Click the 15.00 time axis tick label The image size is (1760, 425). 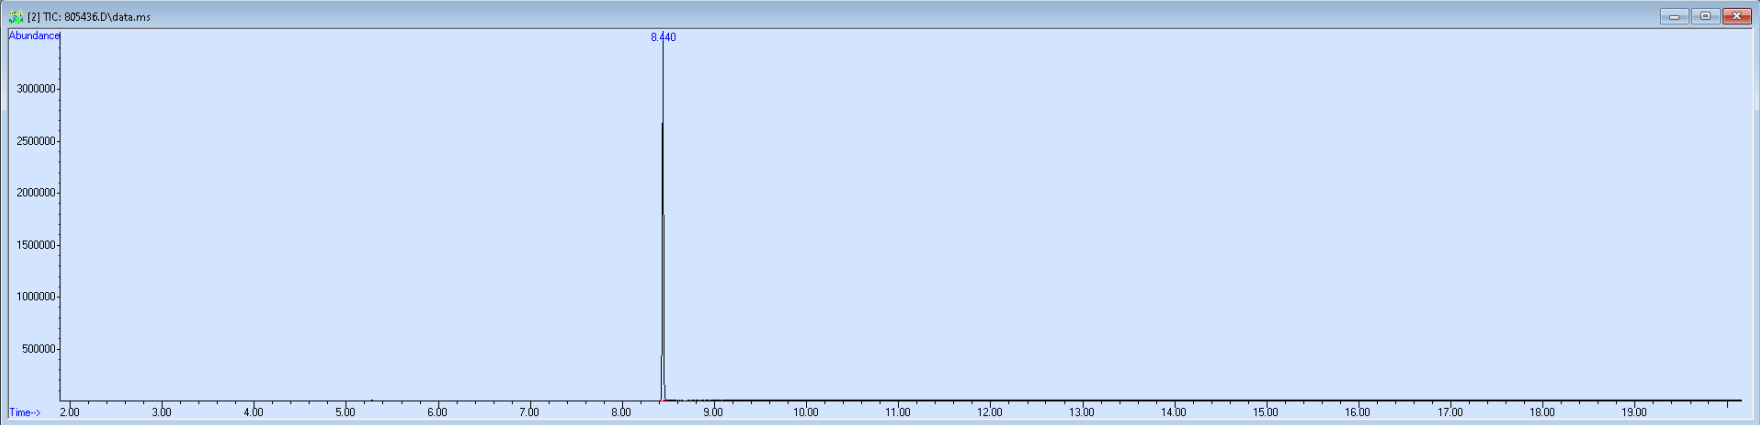pos(1266,412)
